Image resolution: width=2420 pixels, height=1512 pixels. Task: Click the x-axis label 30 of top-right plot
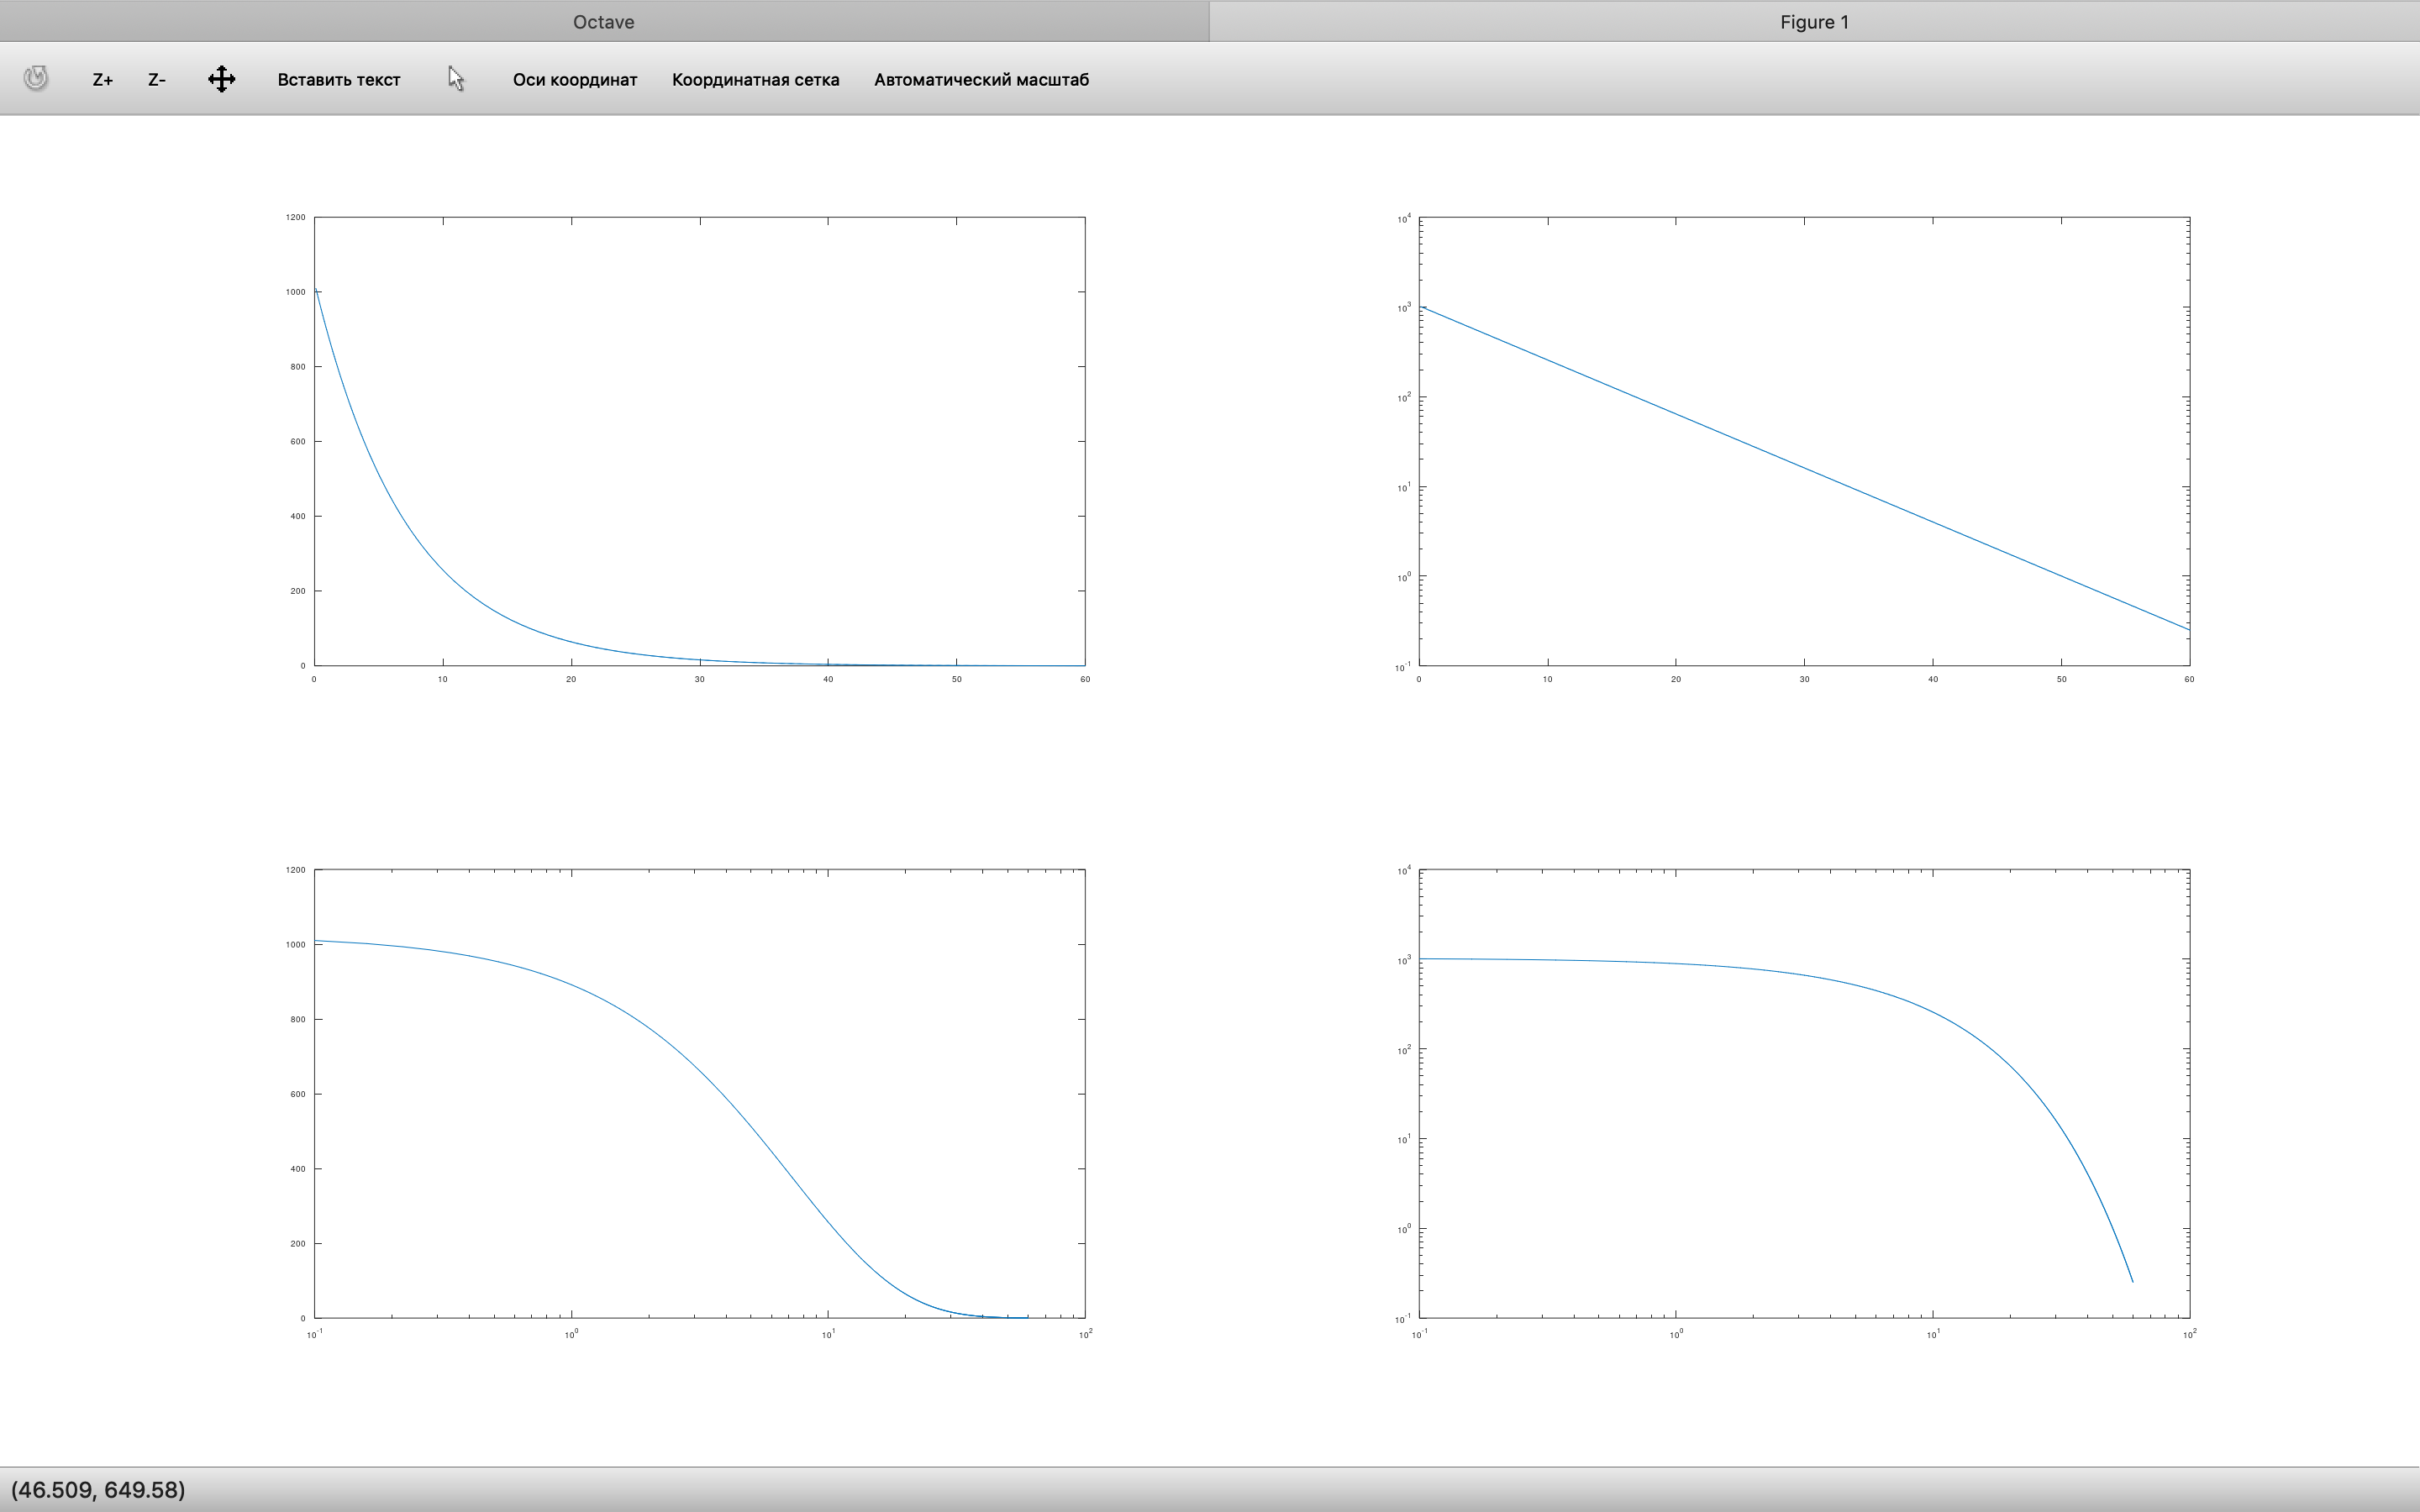pyautogui.click(x=1804, y=679)
